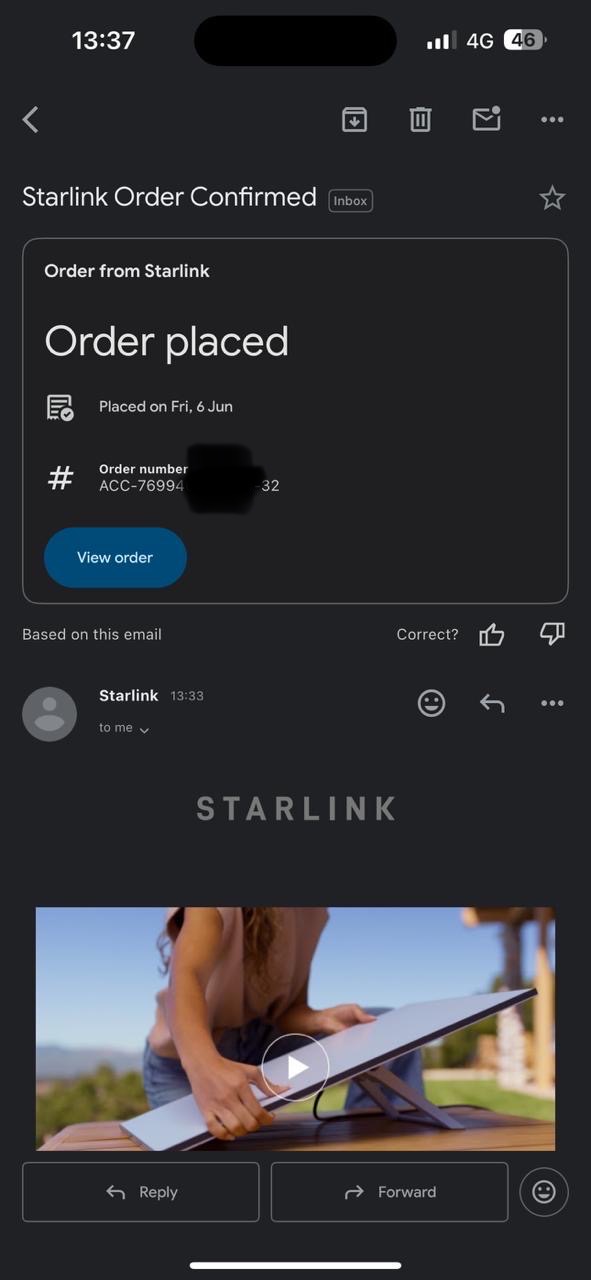Image resolution: width=591 pixels, height=1280 pixels.
Task: Open the top toolbar three-dot menu
Action: pos(552,120)
